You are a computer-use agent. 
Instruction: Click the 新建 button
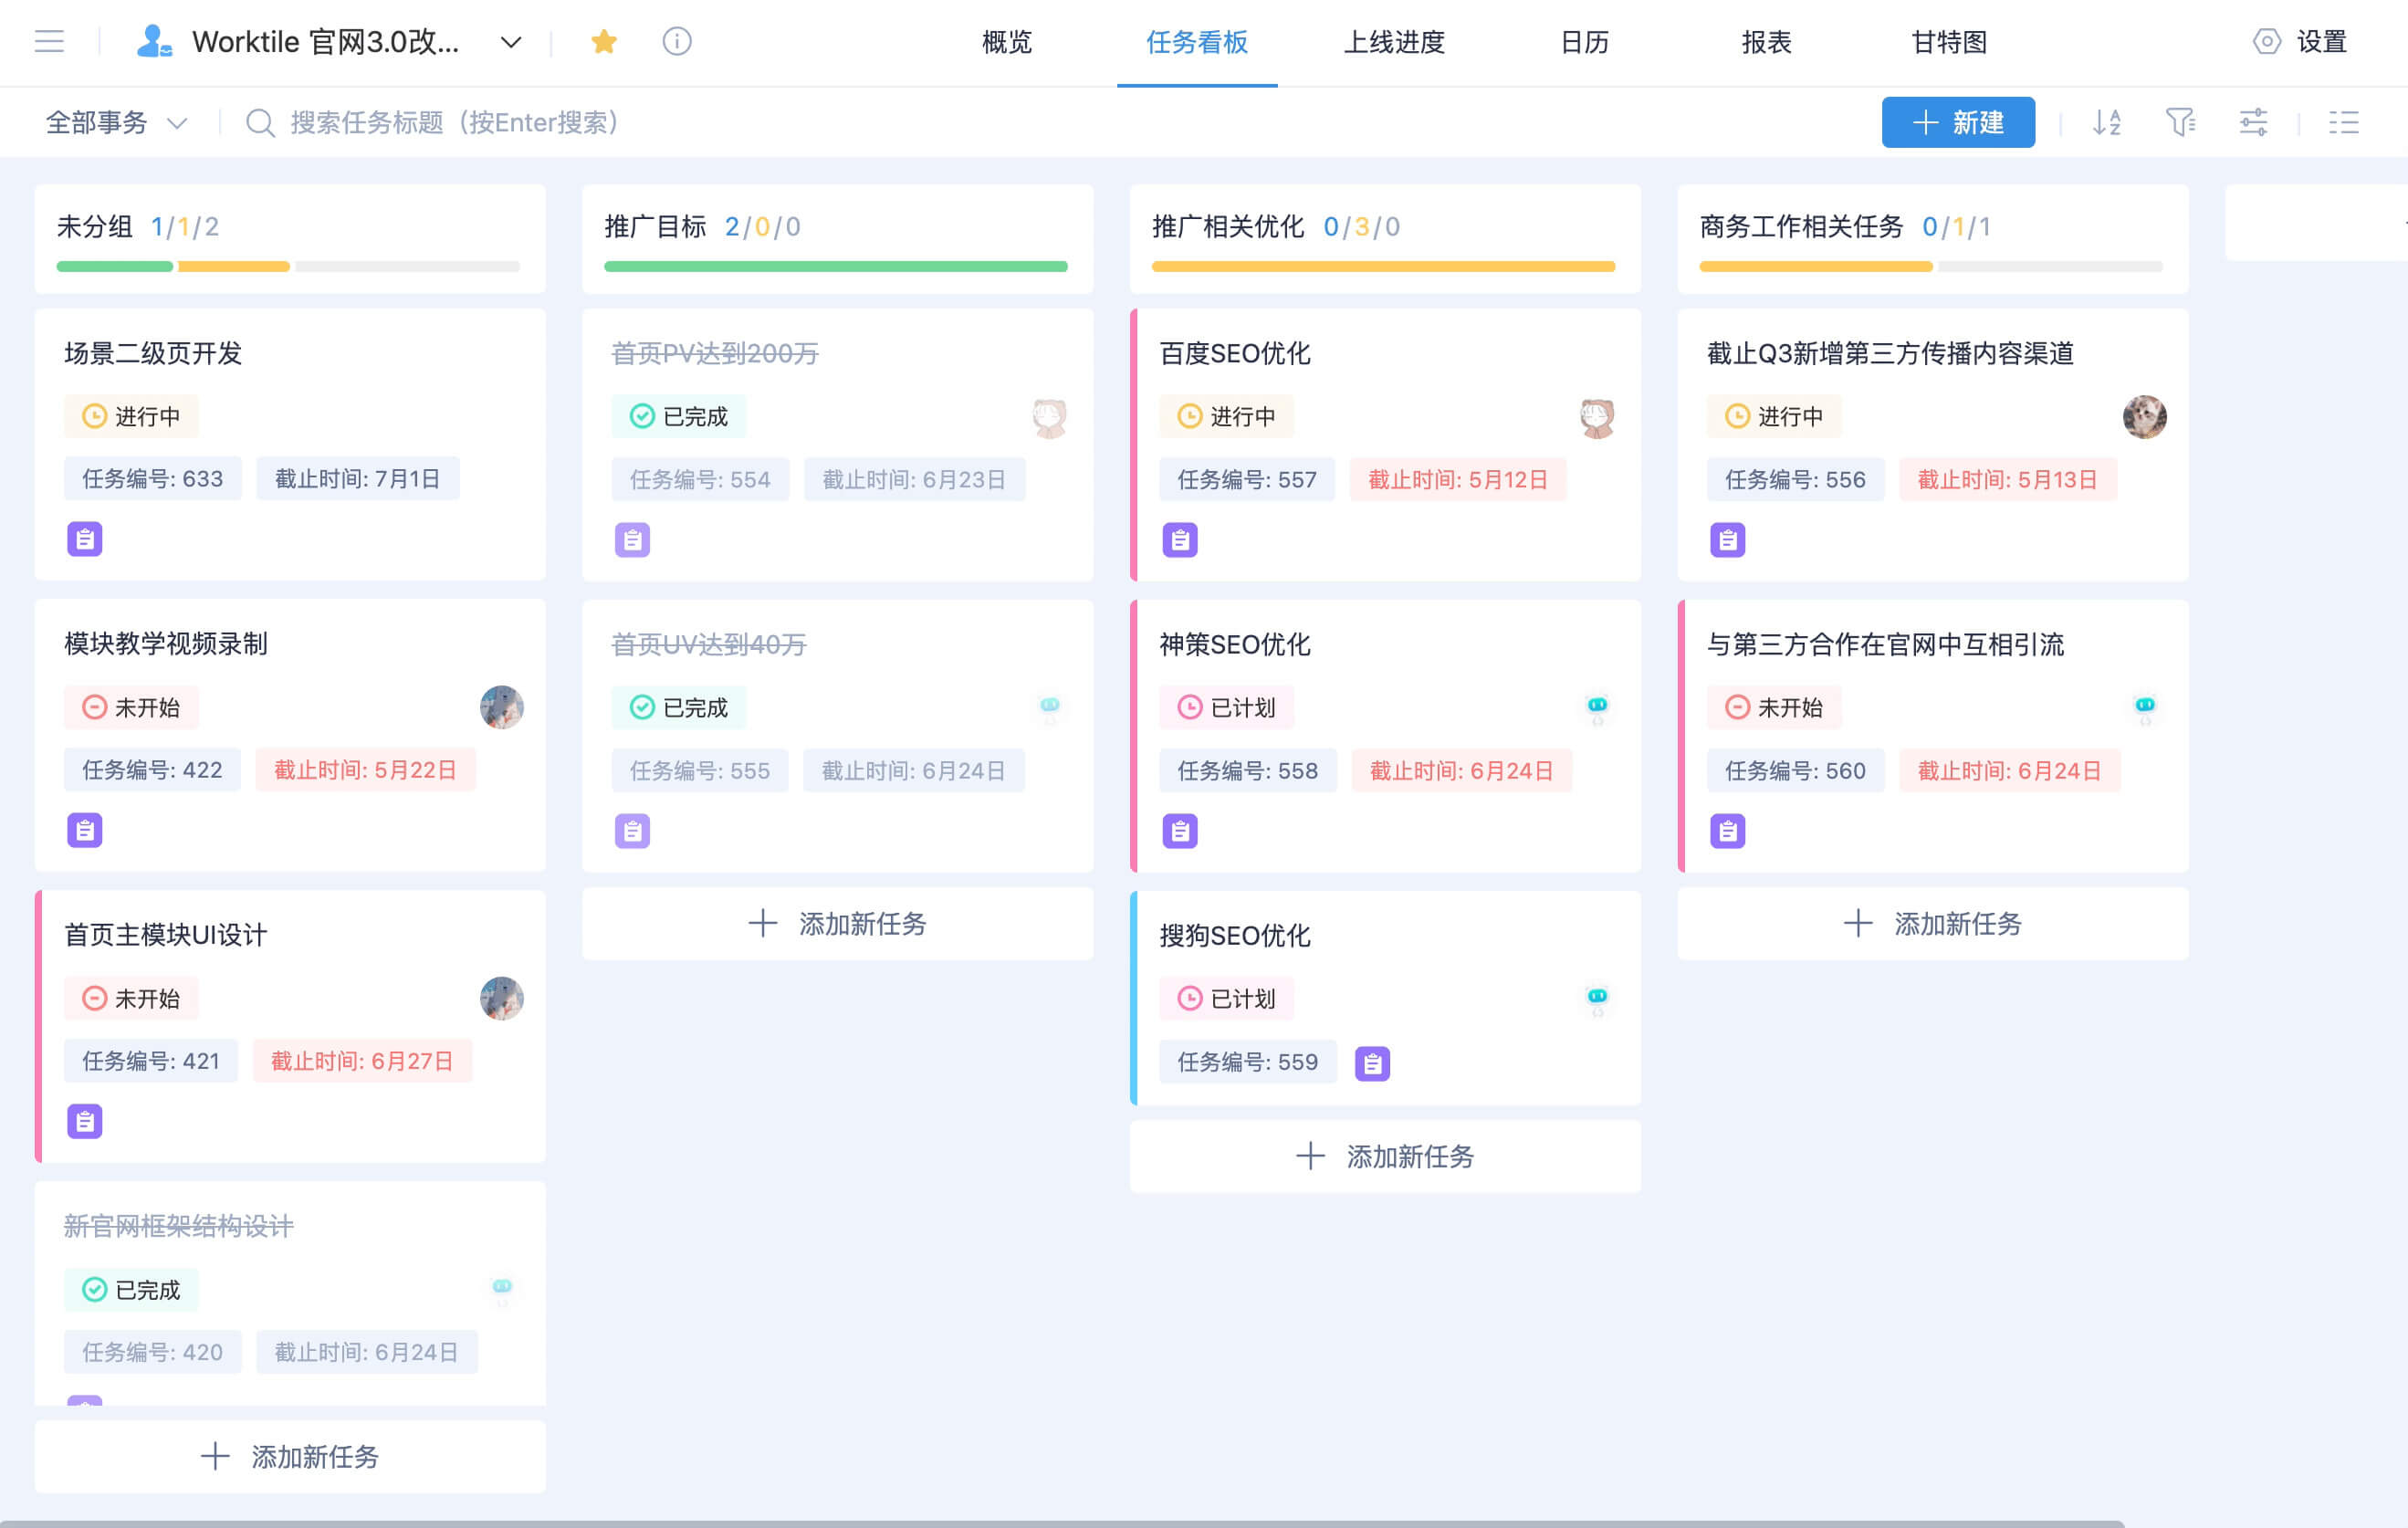pyautogui.click(x=1957, y=122)
